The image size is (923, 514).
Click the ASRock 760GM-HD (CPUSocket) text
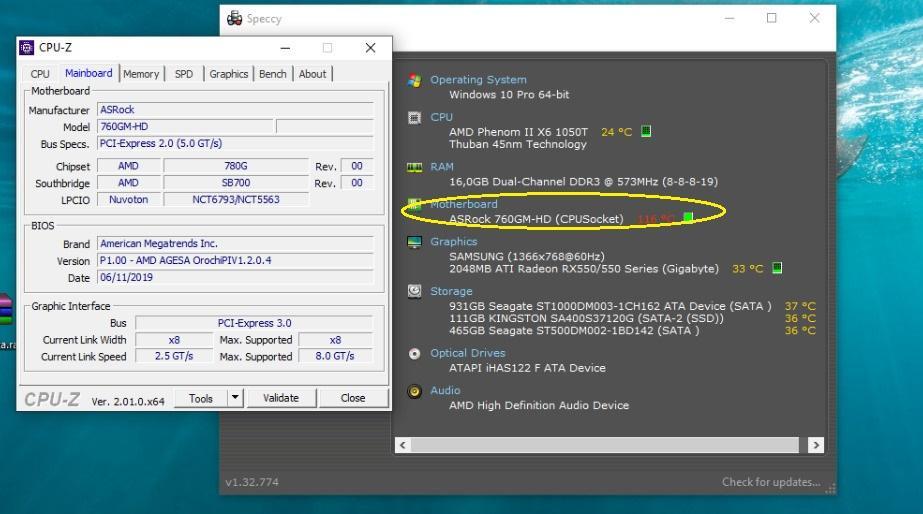click(536, 219)
